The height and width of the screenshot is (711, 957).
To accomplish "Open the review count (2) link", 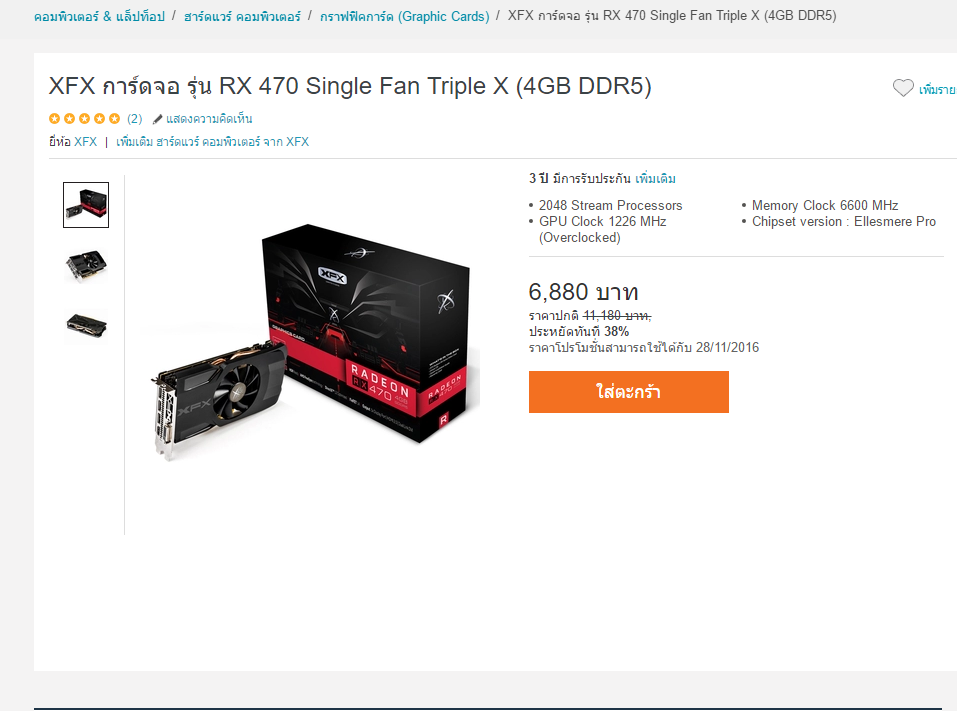I will (134, 118).
